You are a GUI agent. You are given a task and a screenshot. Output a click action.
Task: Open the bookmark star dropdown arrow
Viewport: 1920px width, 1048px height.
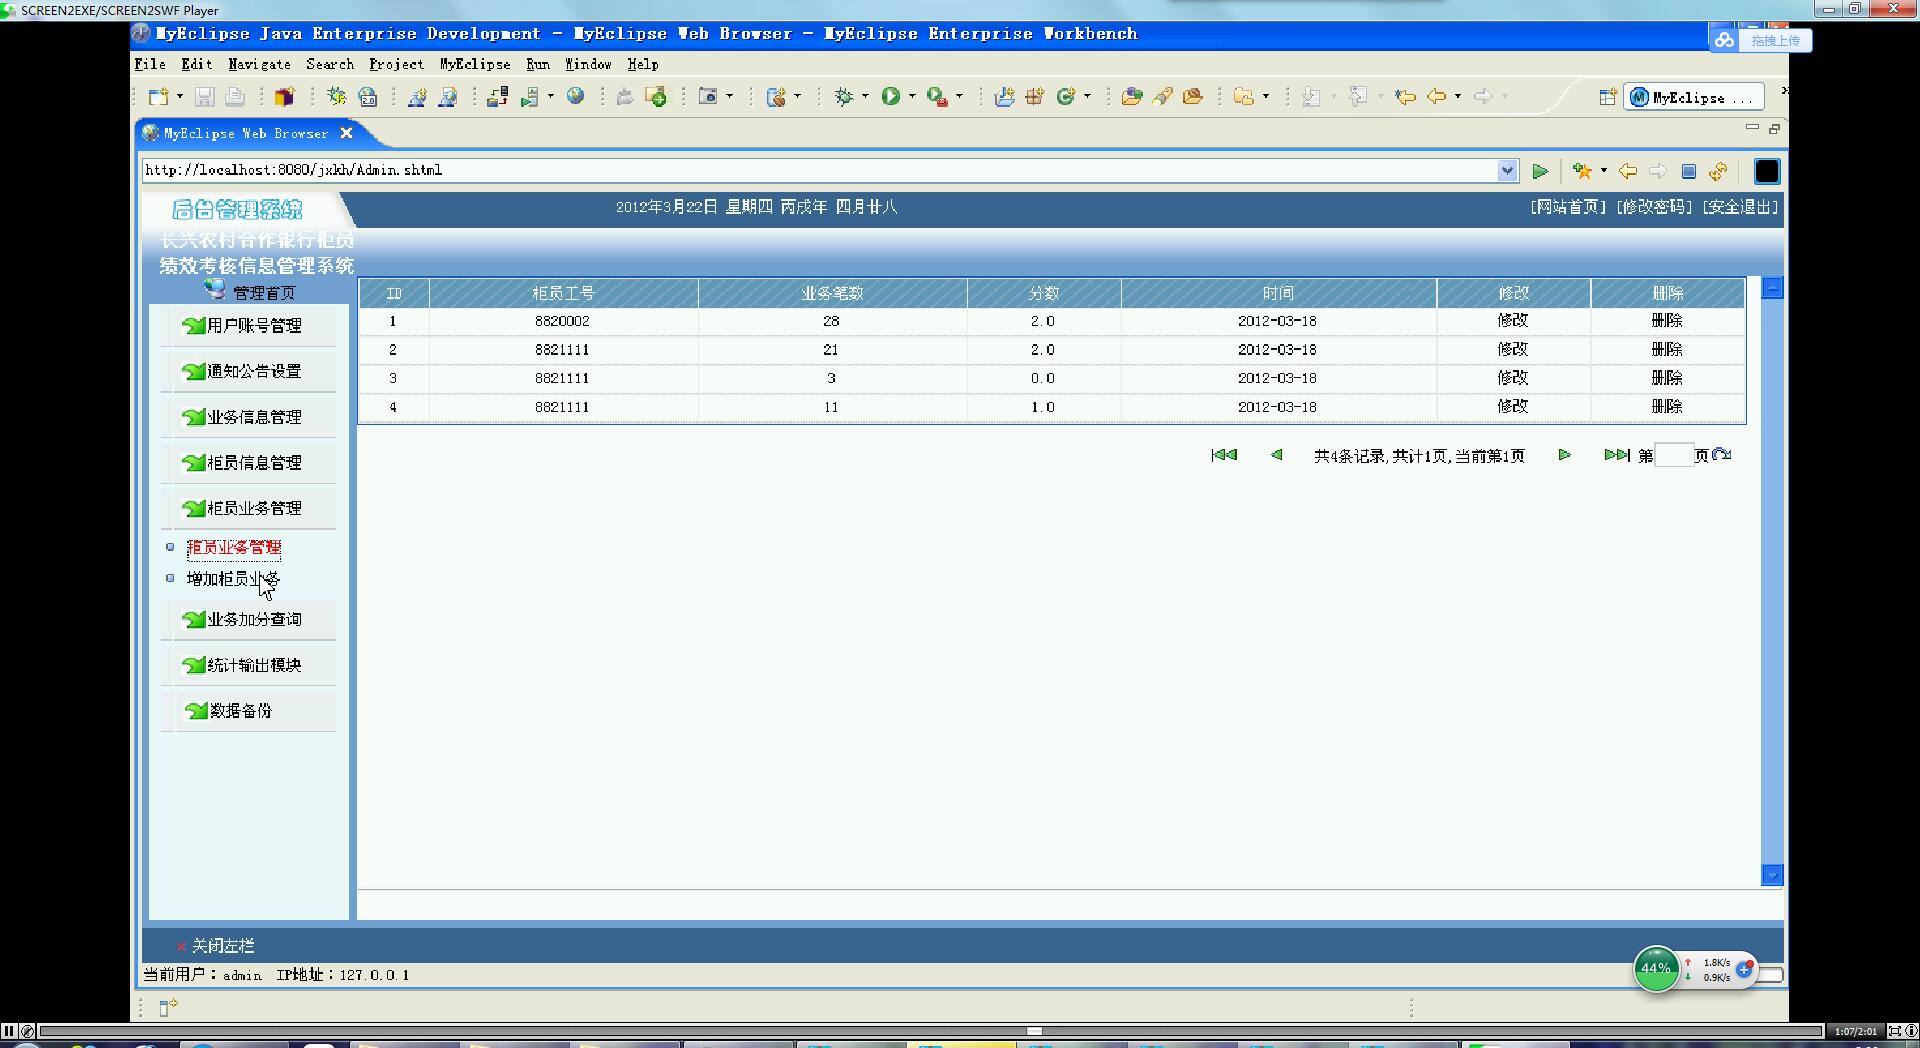click(x=1604, y=171)
